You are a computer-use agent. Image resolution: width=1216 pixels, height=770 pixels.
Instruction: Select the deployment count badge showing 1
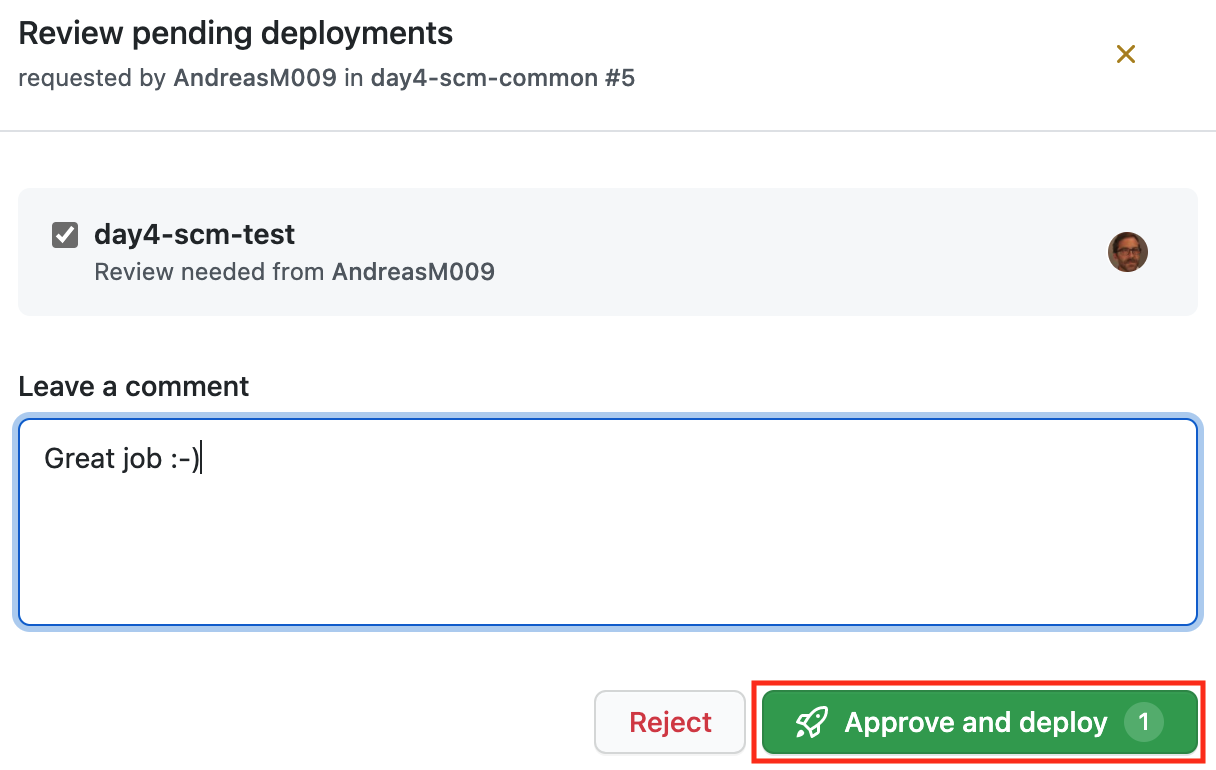[x=1143, y=722]
